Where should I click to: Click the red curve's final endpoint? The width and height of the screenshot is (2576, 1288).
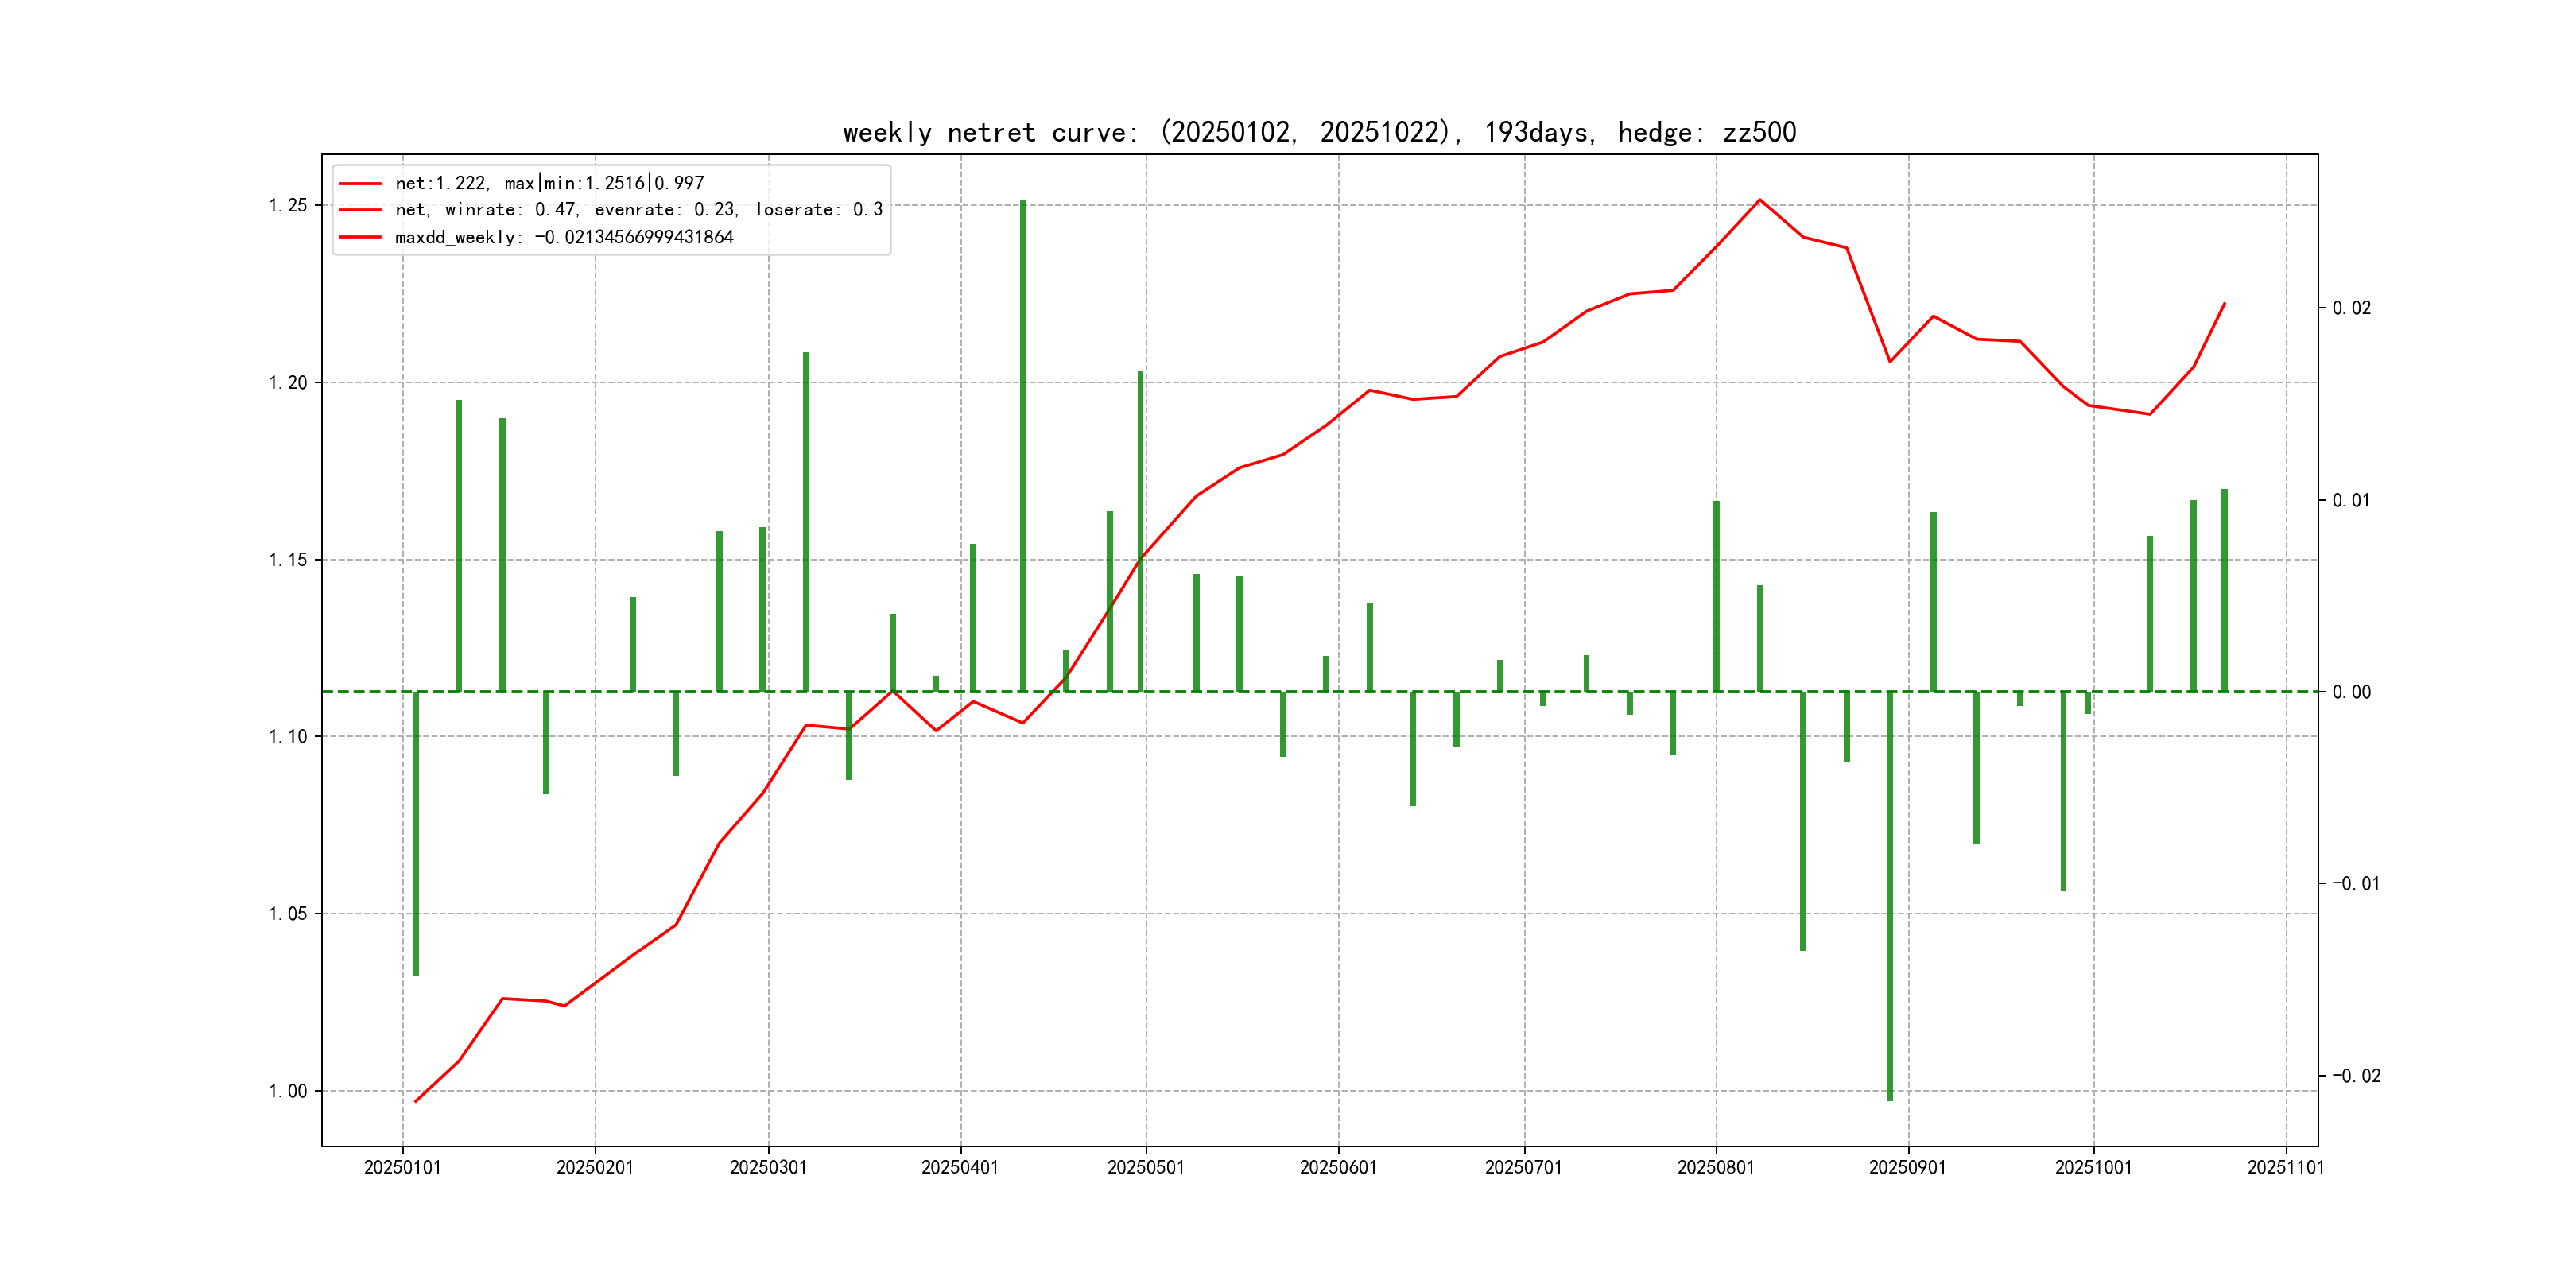click(2224, 303)
